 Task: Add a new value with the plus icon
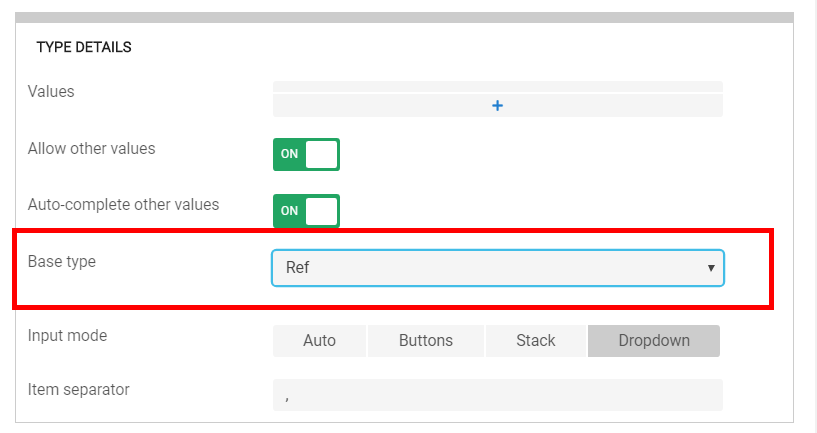pos(498,106)
